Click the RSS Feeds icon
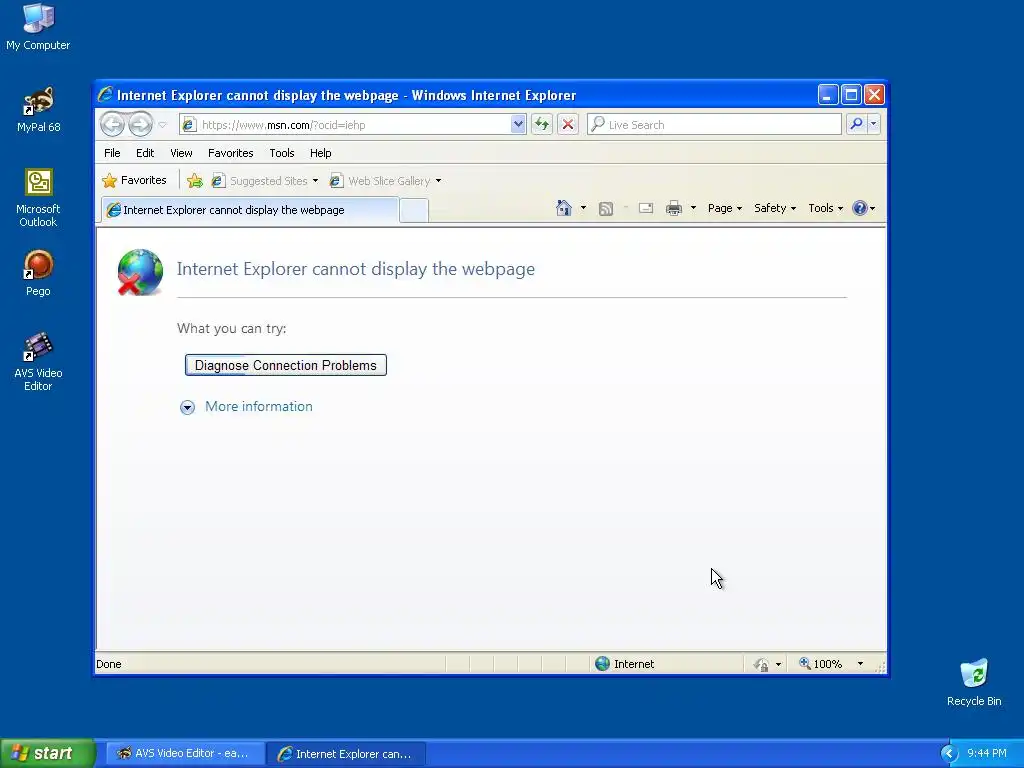This screenshot has height=768, width=1024. pyautogui.click(x=606, y=208)
